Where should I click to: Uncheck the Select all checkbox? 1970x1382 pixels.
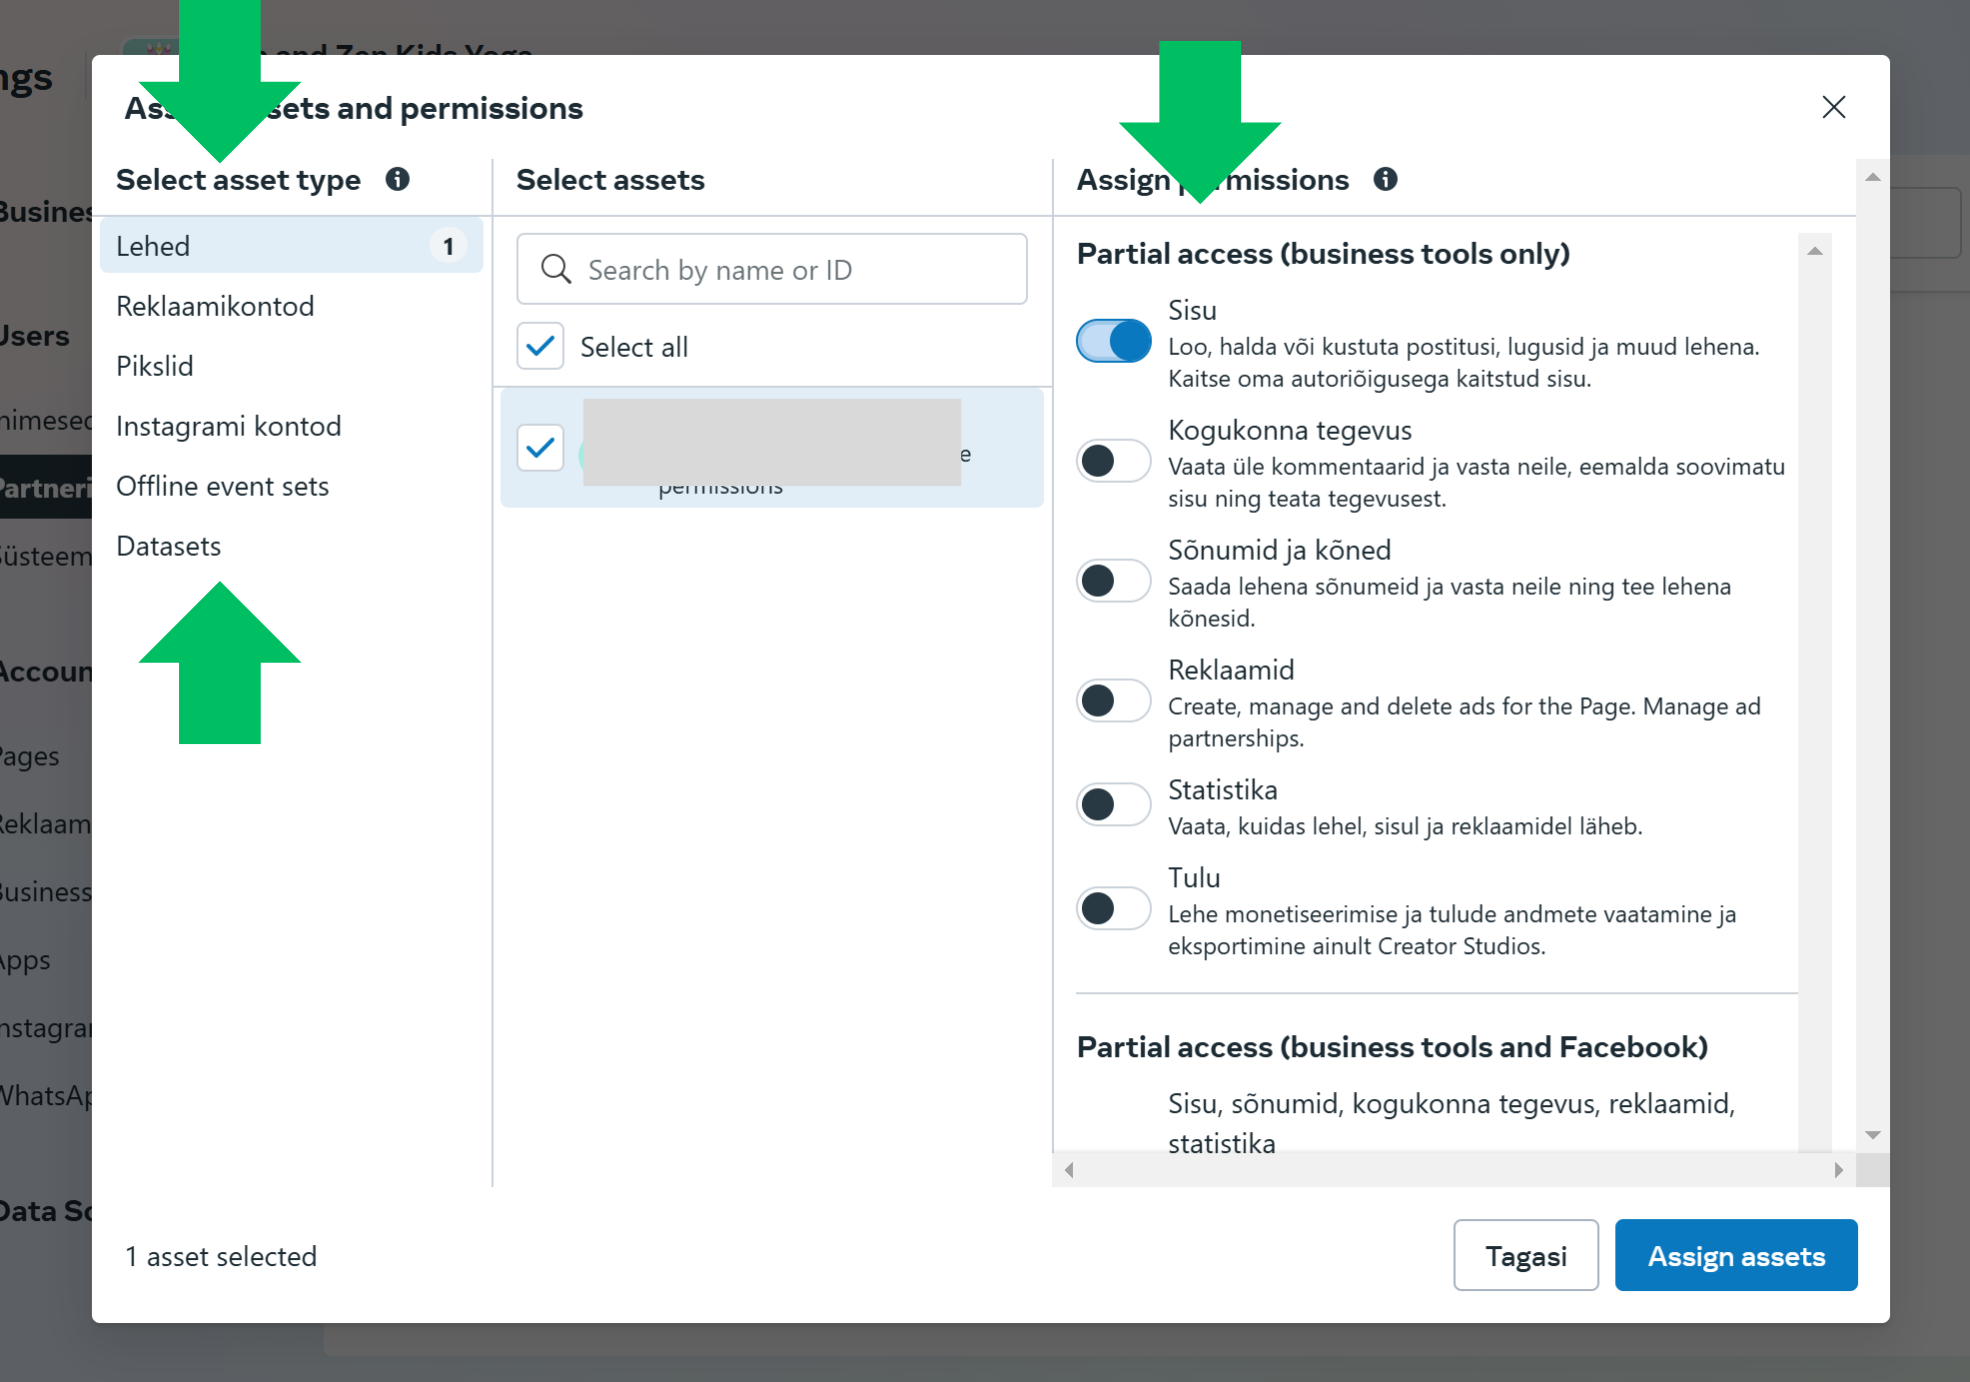click(x=540, y=347)
